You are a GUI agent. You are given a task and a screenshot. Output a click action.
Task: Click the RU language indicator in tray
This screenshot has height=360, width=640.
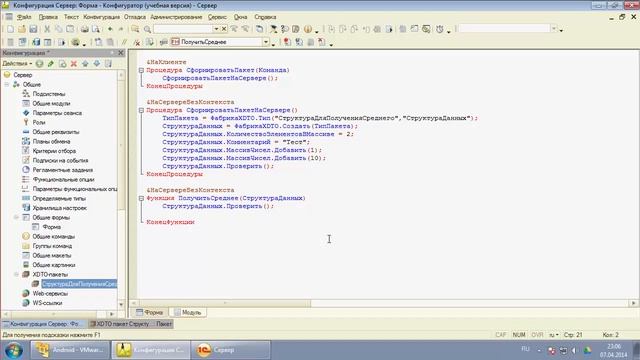(x=525, y=349)
